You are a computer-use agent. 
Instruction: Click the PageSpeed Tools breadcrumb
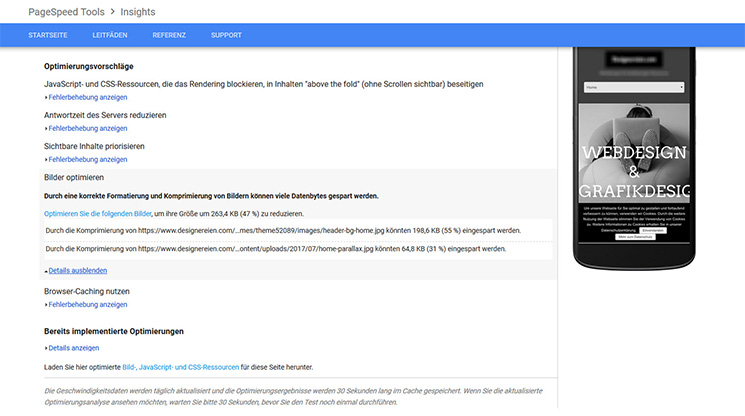[x=66, y=12]
